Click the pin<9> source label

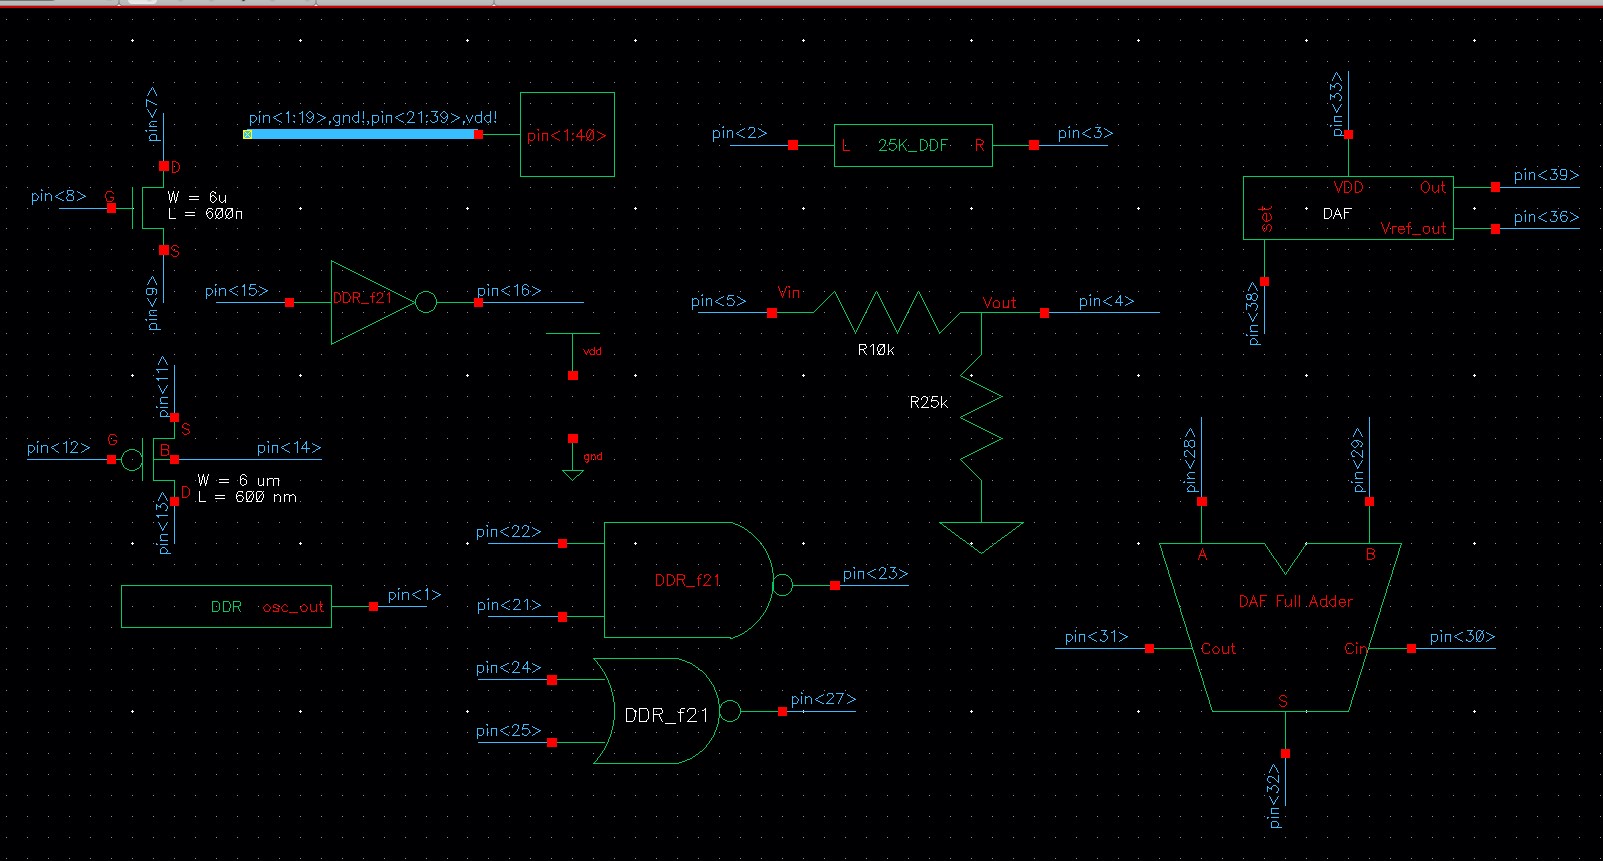click(x=152, y=303)
